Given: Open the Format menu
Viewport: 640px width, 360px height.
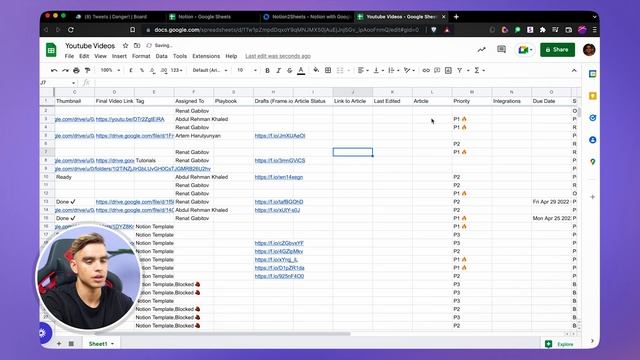Looking at the screenshot, I should point(141,56).
